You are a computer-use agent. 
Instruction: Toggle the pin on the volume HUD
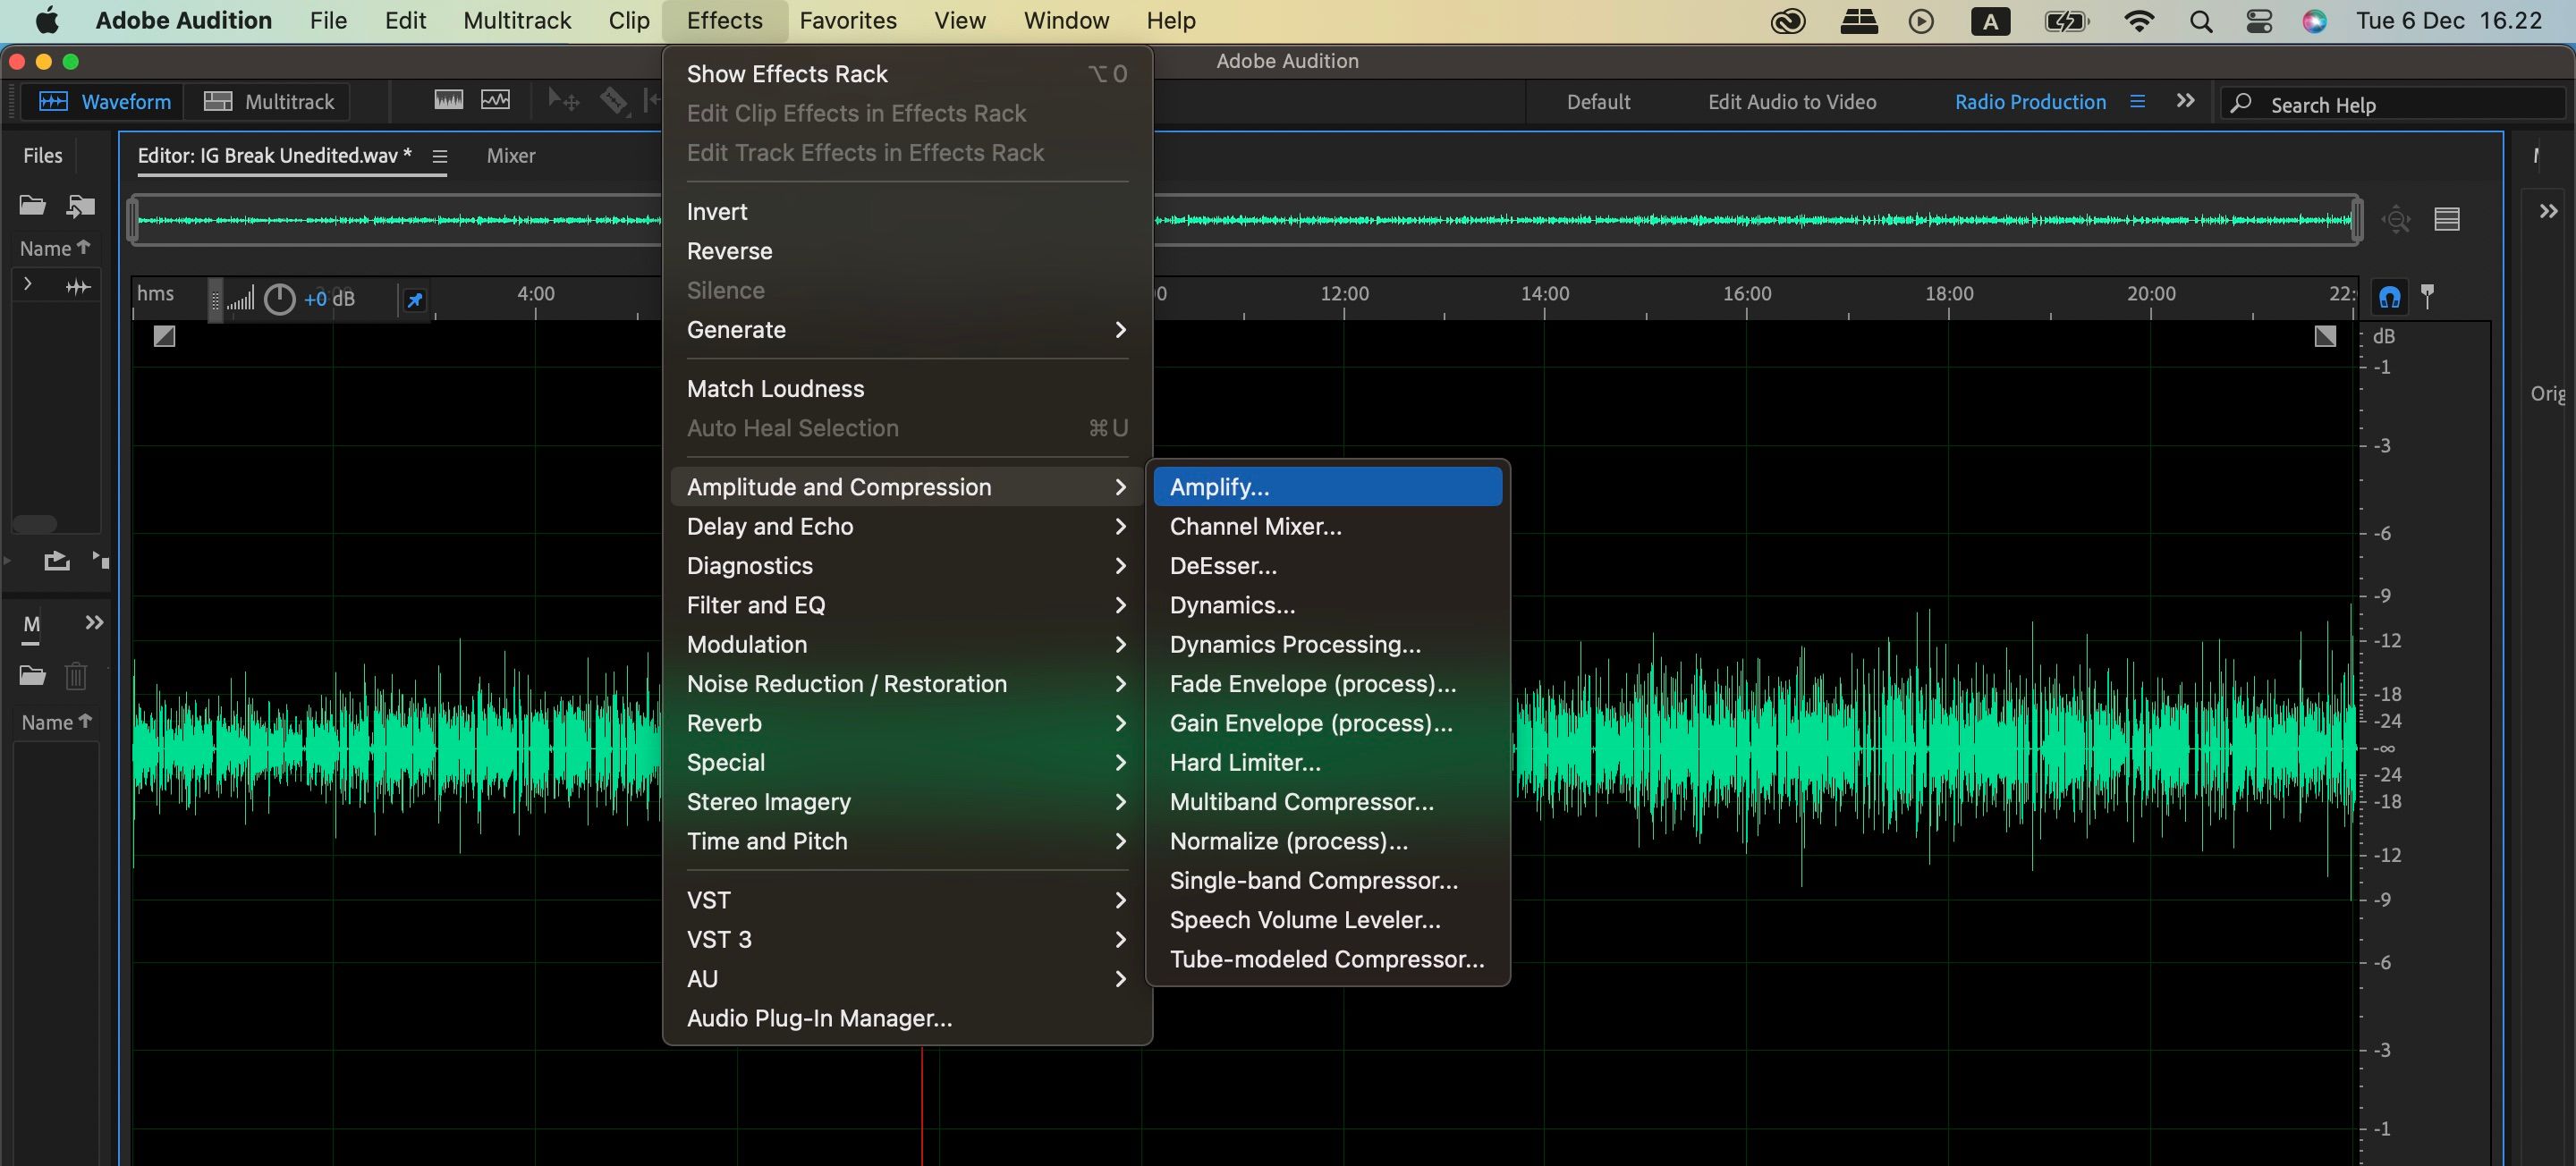[414, 299]
